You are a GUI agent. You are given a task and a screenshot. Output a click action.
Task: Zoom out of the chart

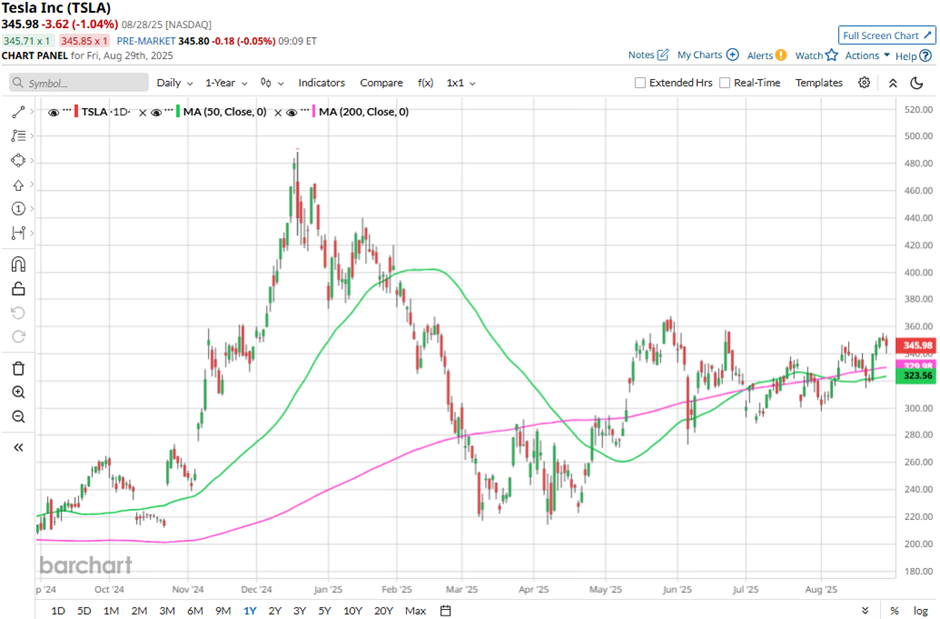point(18,416)
